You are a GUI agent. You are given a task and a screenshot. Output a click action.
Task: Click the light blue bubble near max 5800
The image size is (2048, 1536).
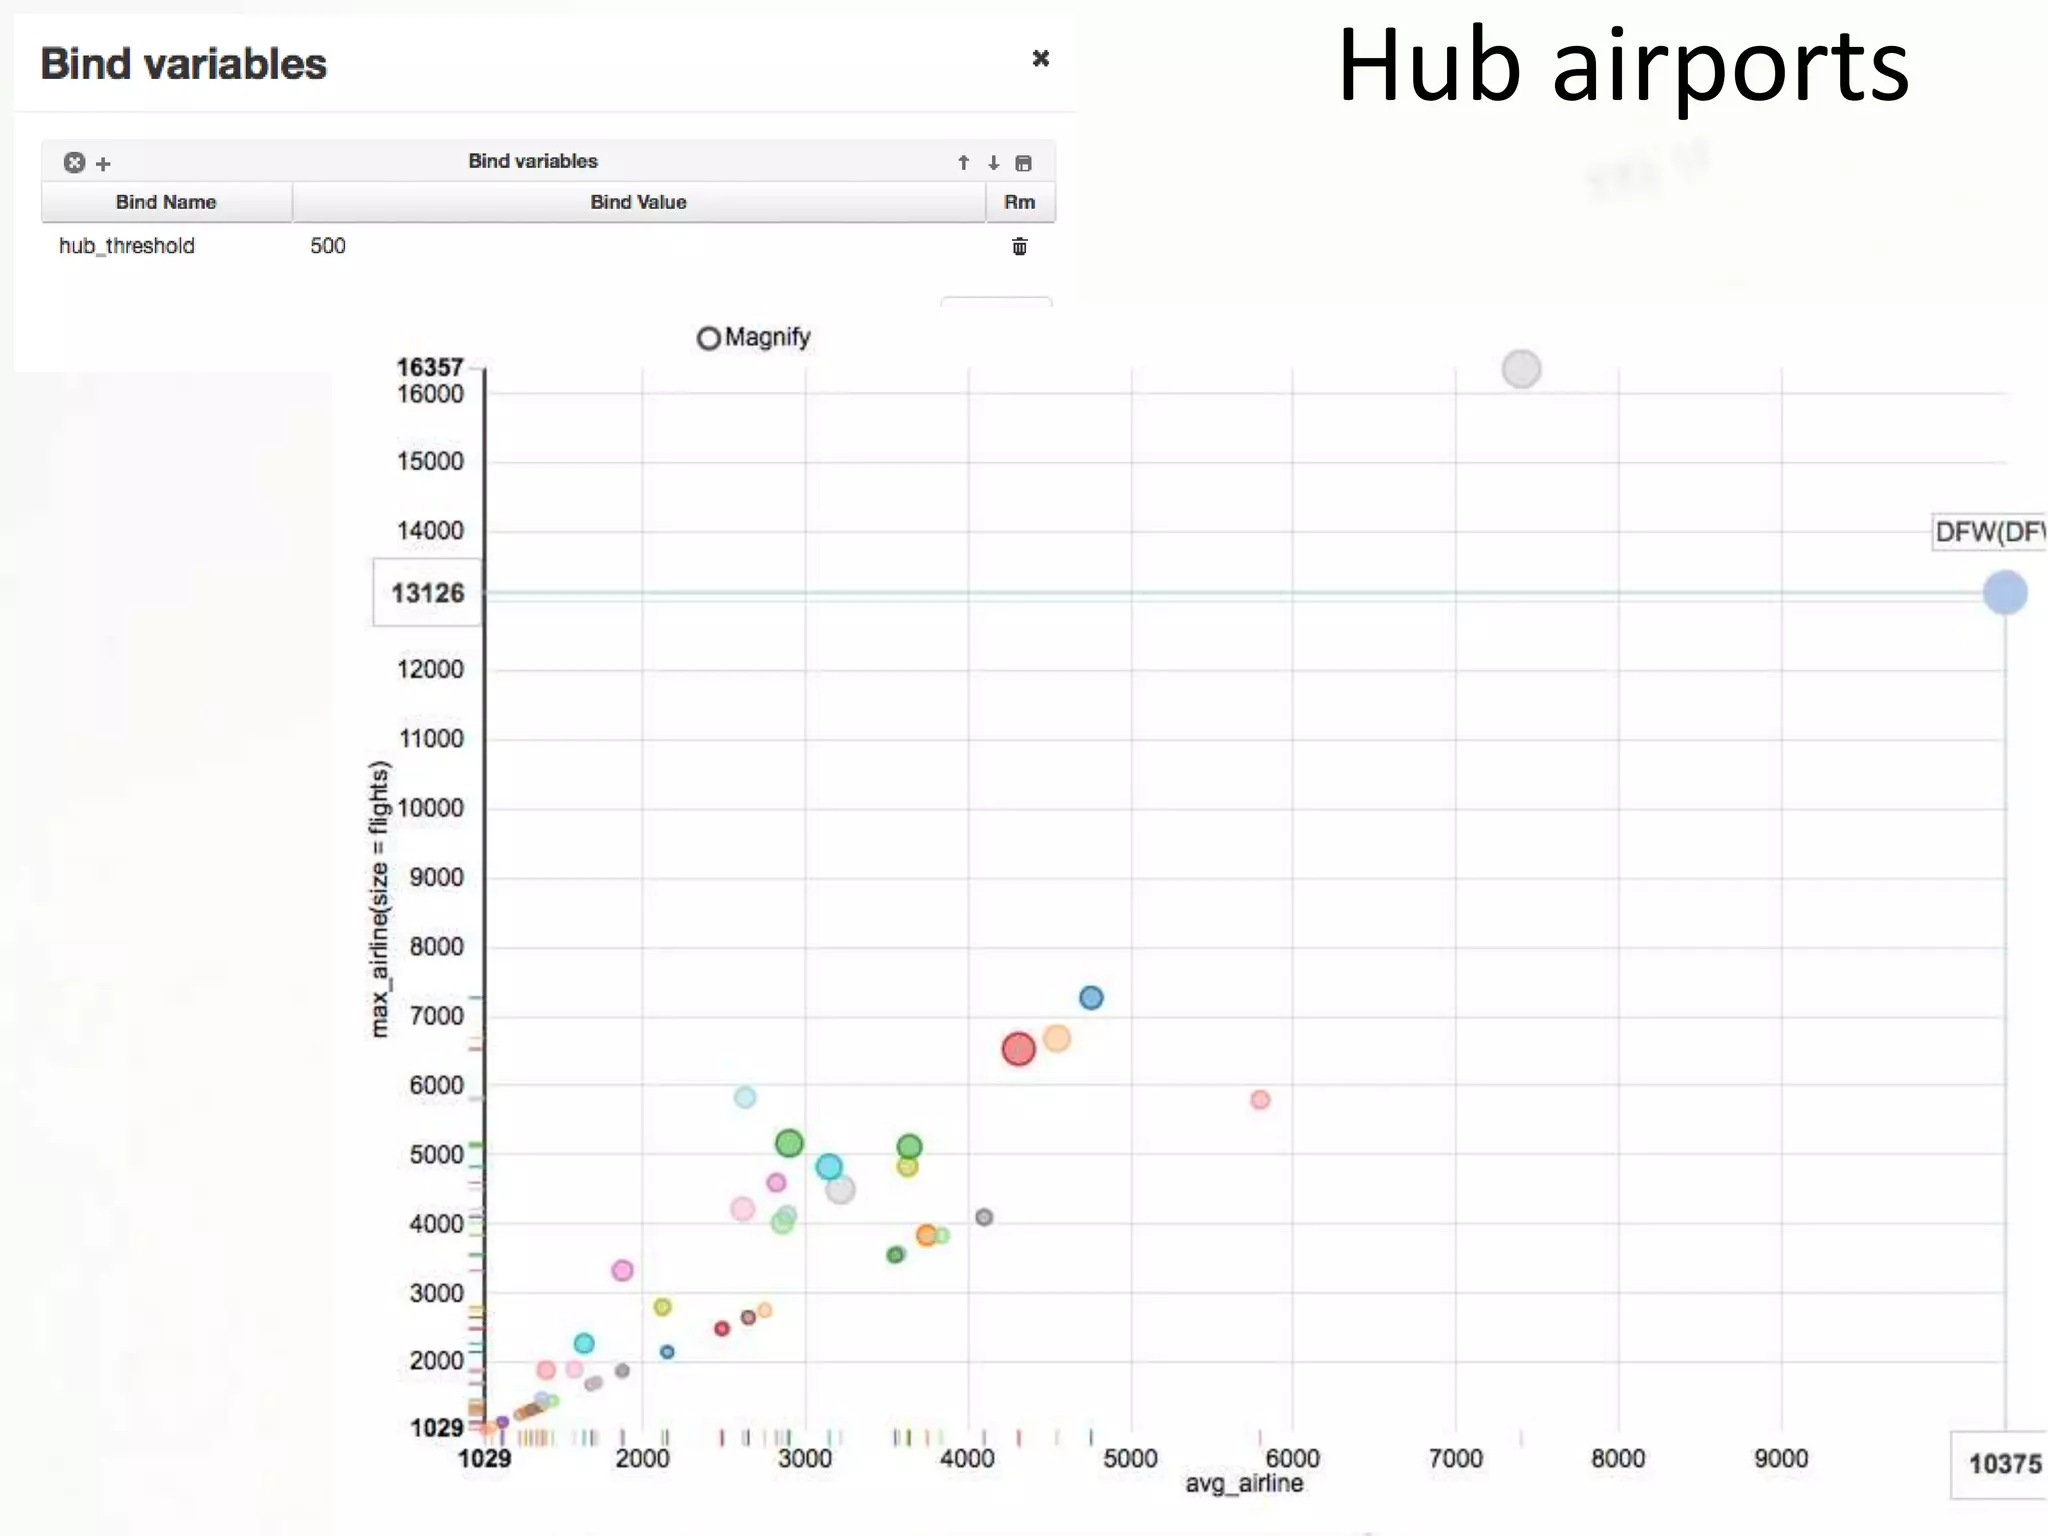click(745, 1097)
